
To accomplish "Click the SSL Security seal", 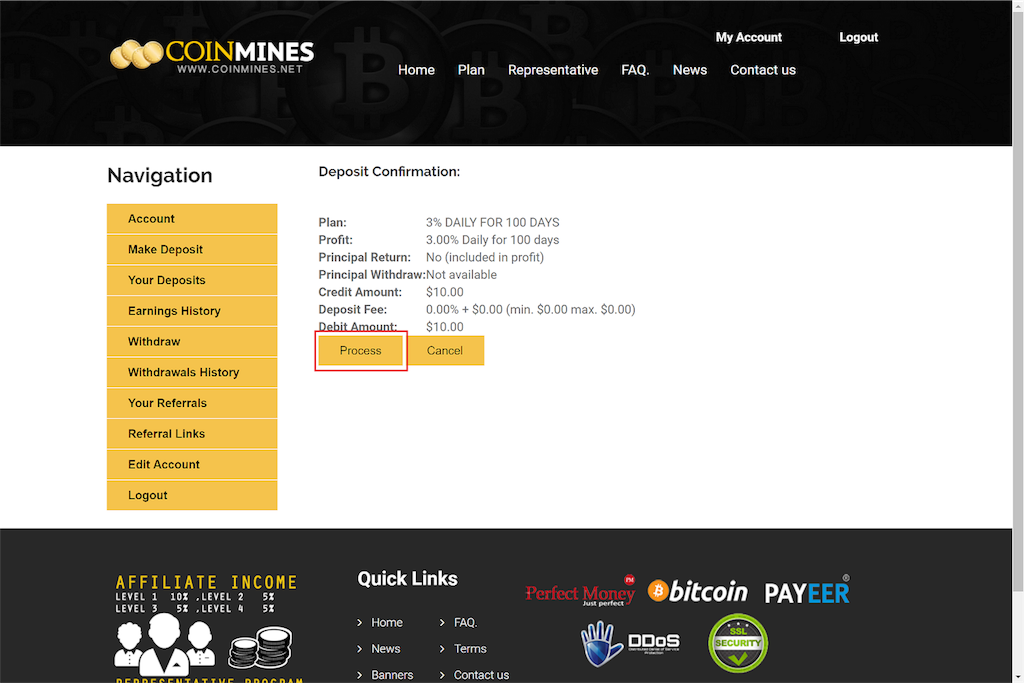I will point(738,643).
